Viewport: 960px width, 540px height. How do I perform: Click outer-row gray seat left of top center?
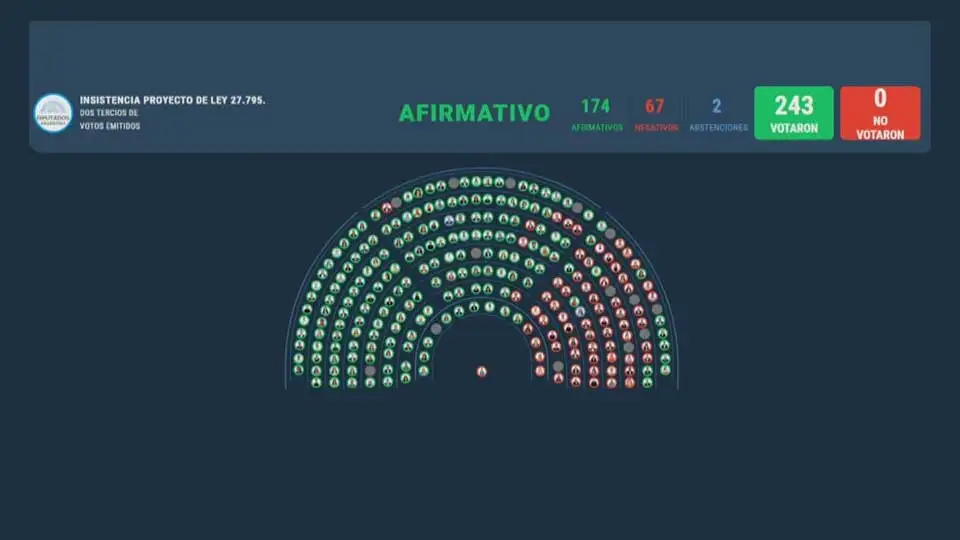tap(453, 183)
